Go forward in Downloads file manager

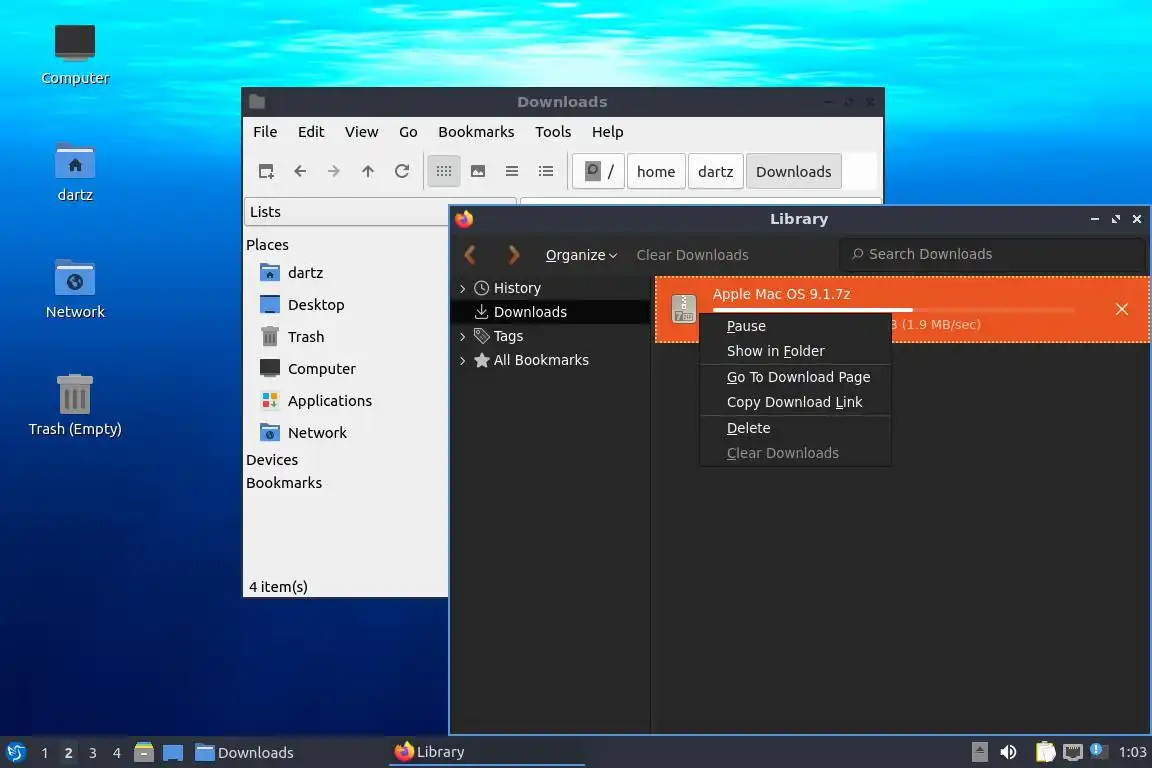tap(334, 171)
